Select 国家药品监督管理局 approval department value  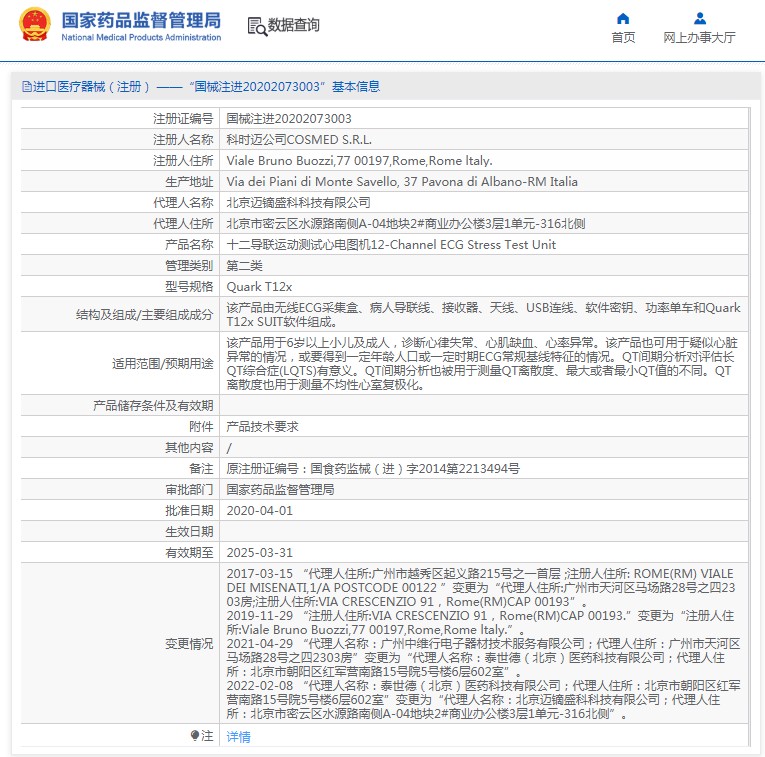point(281,490)
